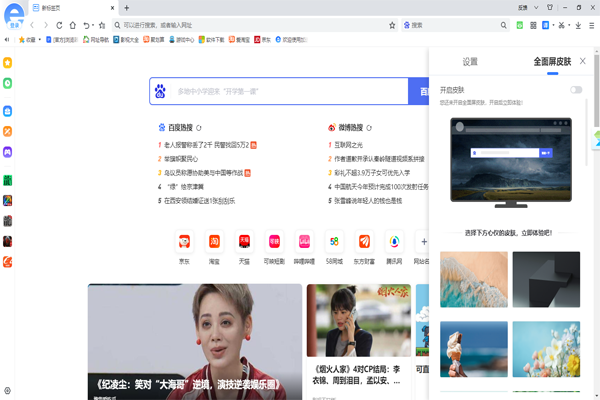
Task: Select the new tab page tab
Action: 73,8
